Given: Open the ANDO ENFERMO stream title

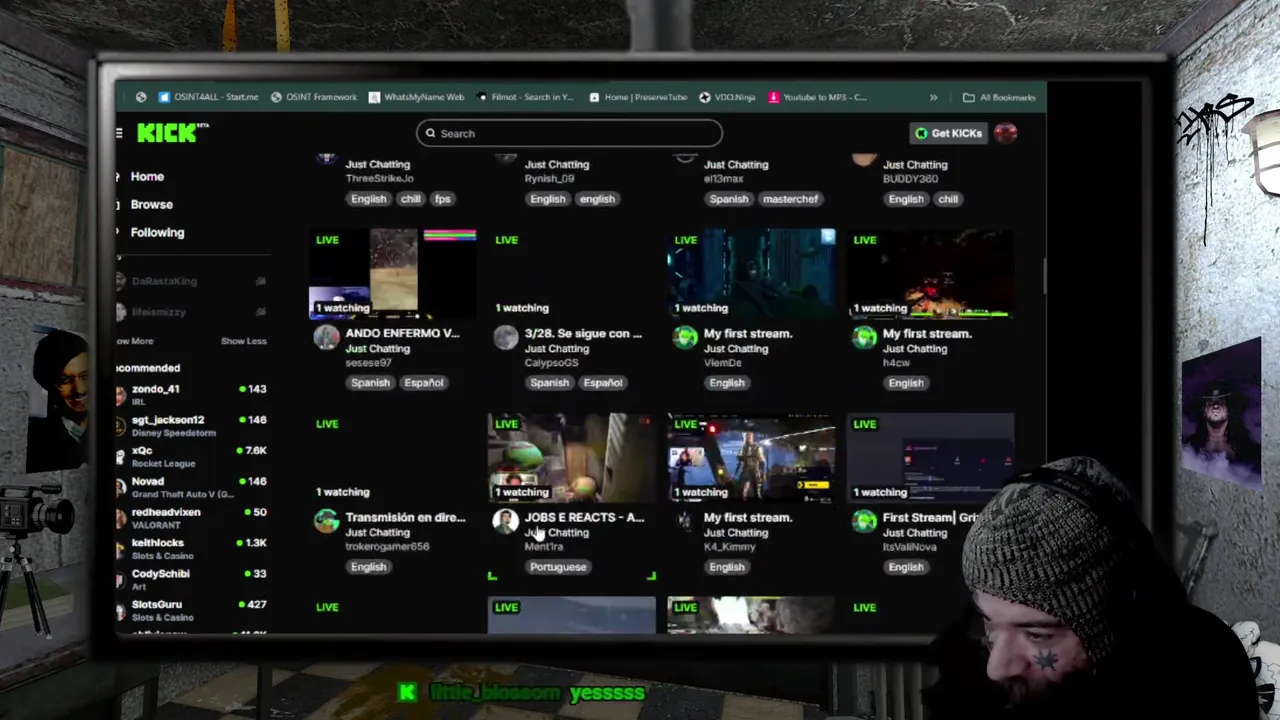Looking at the screenshot, I should [402, 333].
